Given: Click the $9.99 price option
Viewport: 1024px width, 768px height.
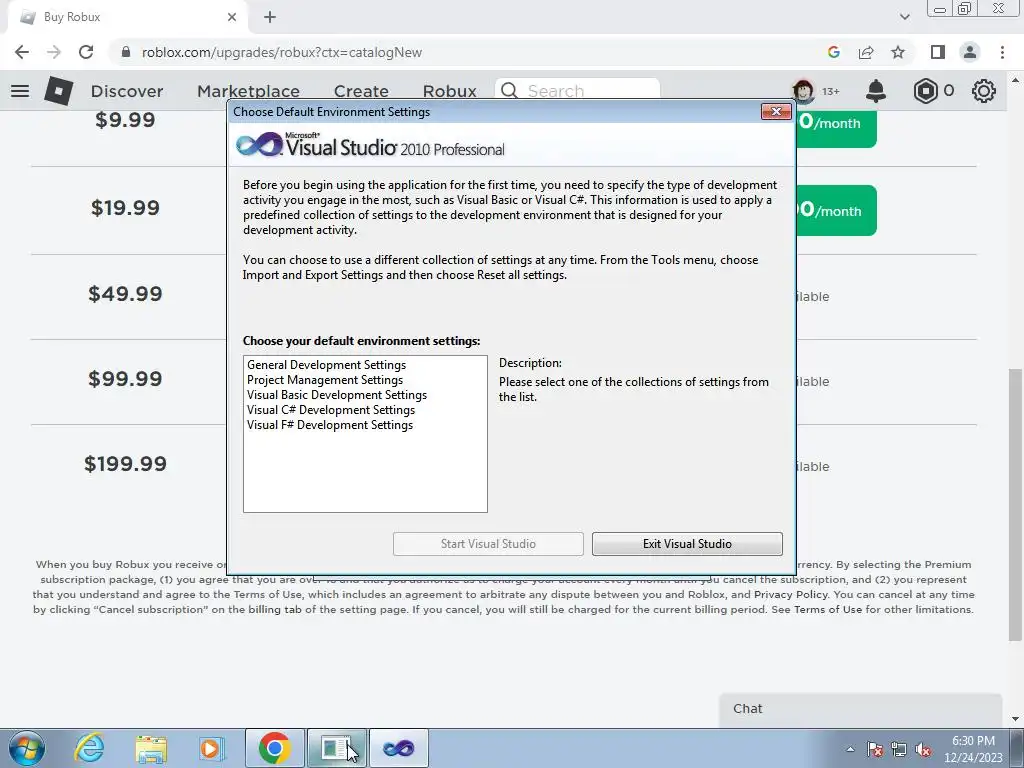Looking at the screenshot, I should [125, 120].
